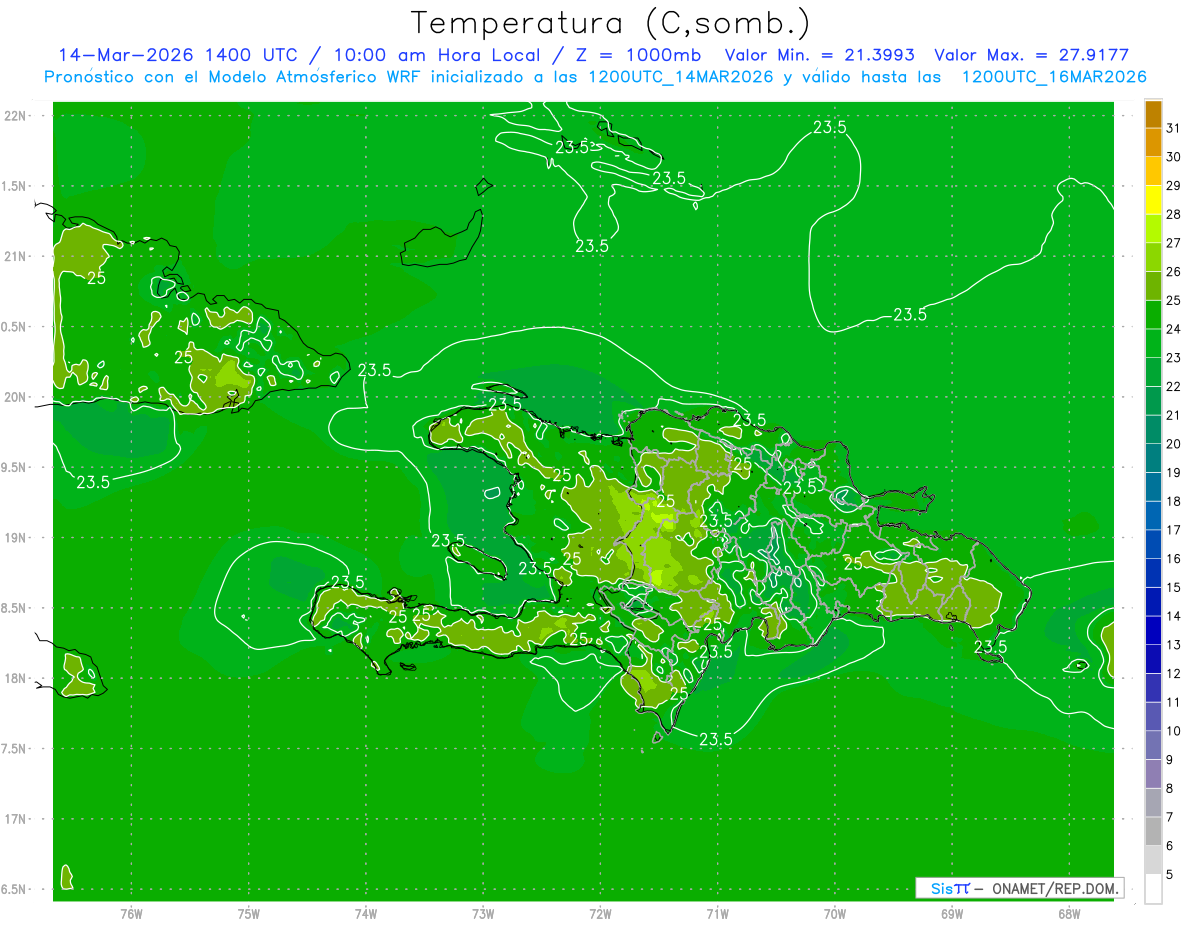Click the 73W longitude axis label
This screenshot has width=1200, height=927.
click(x=483, y=913)
